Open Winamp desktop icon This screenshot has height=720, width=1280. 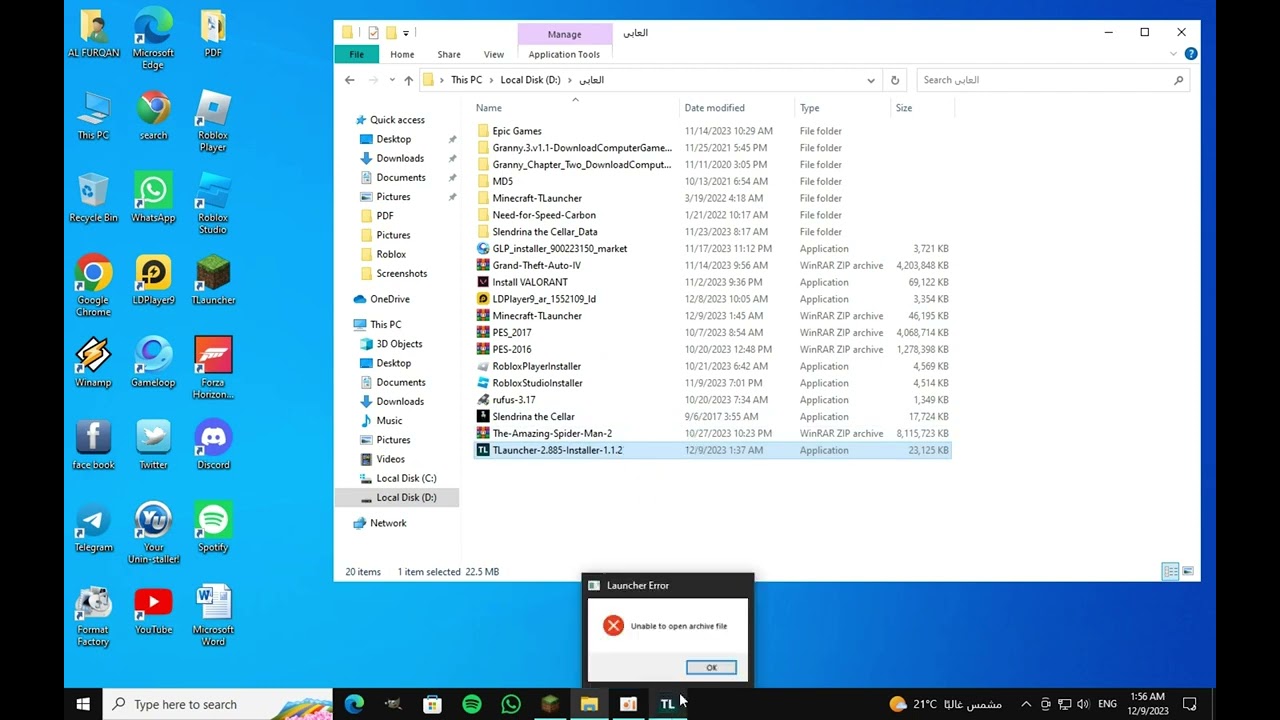93,362
